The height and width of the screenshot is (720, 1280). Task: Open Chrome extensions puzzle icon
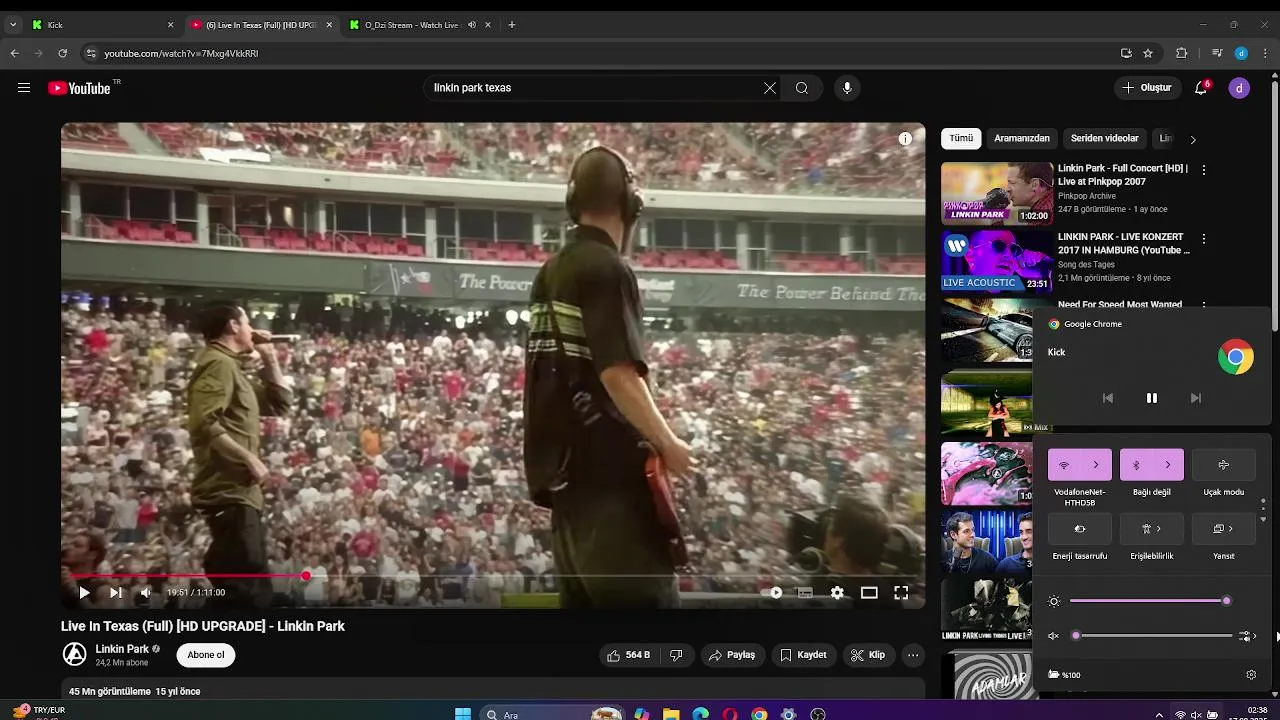tap(1182, 53)
